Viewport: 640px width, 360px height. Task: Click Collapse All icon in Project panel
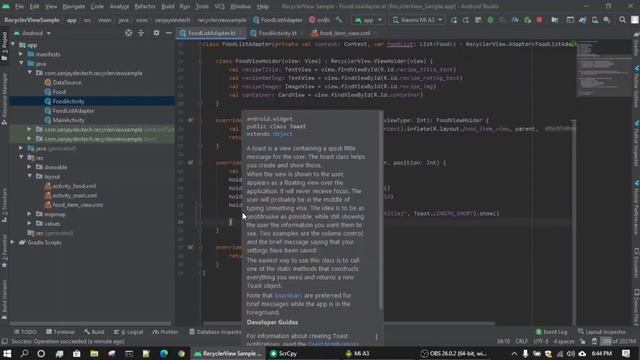[141, 33]
